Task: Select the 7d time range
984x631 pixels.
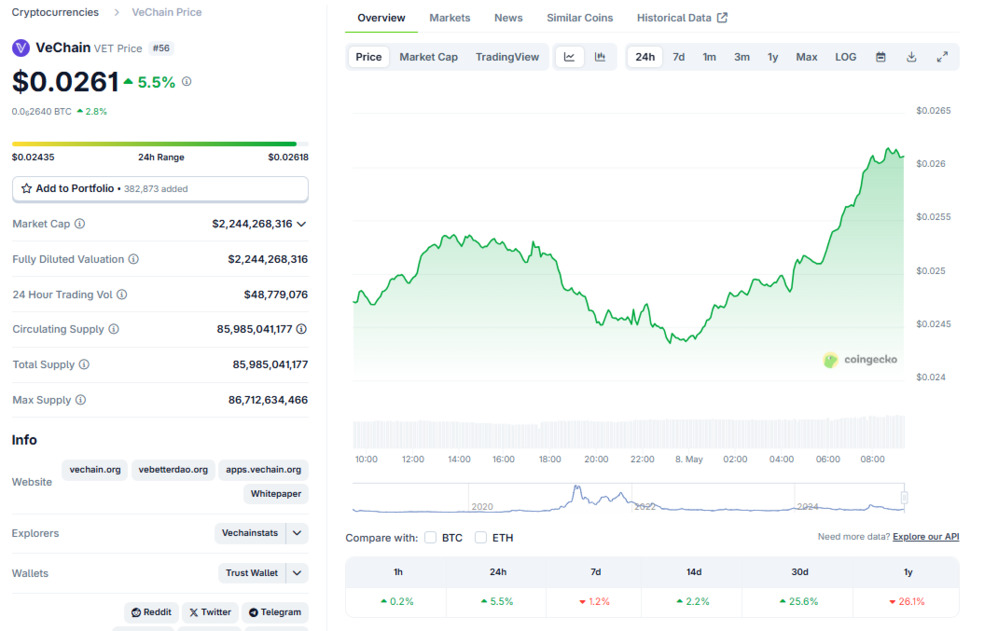Action: pyautogui.click(x=678, y=57)
